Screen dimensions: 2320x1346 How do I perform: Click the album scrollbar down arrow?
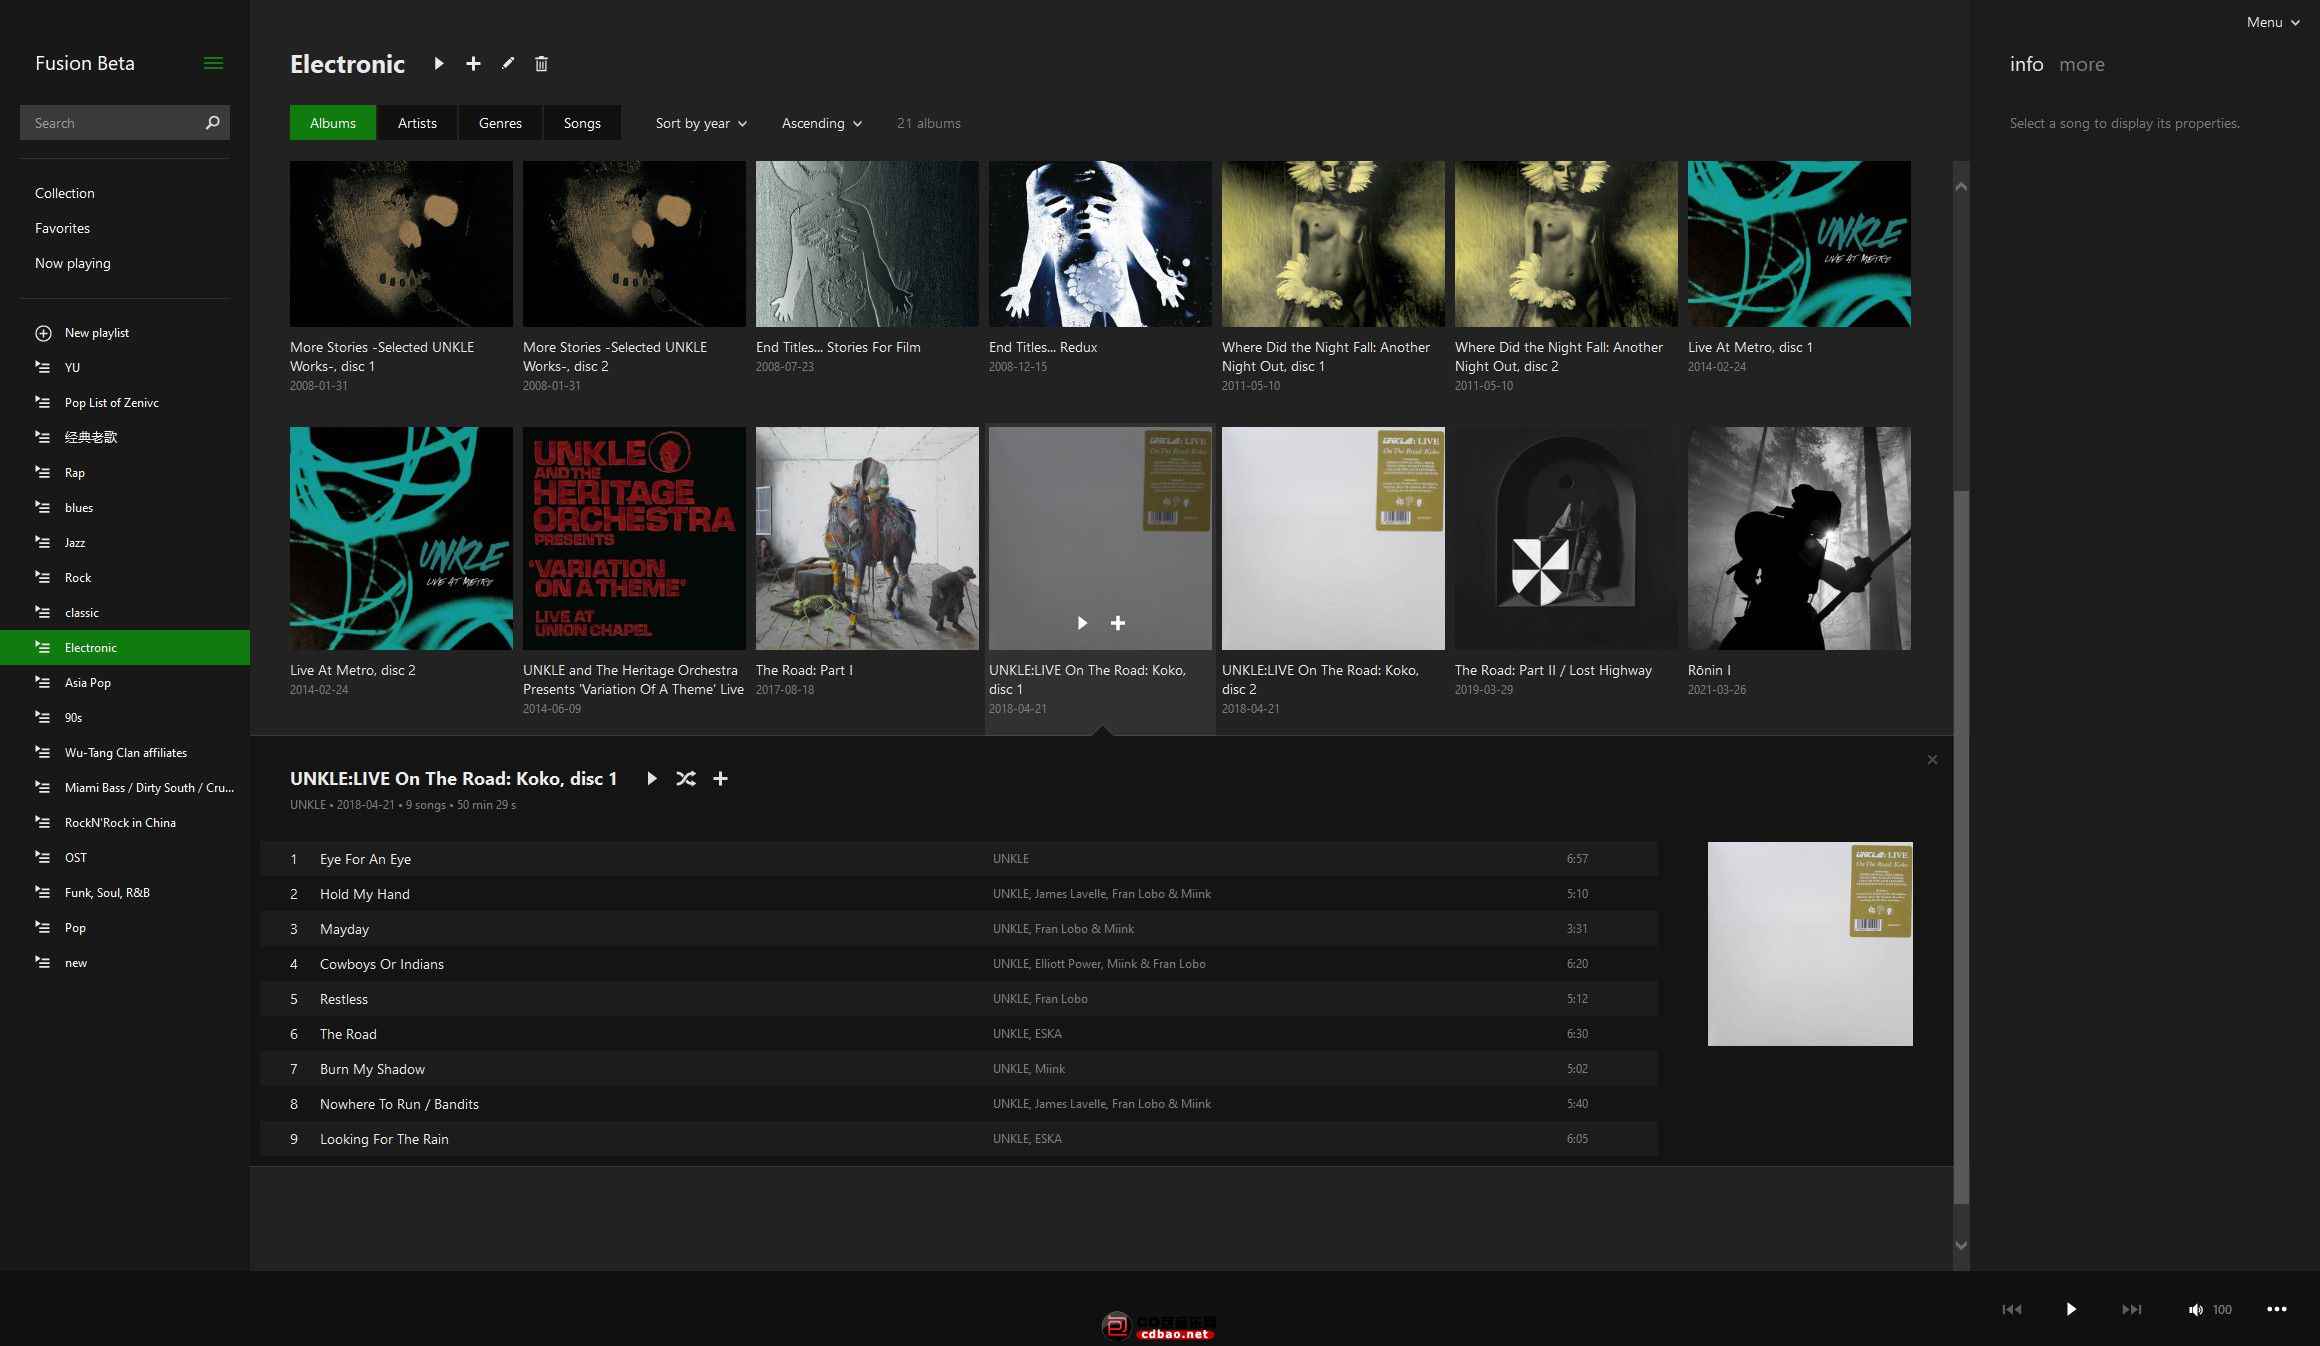pos(1961,1245)
